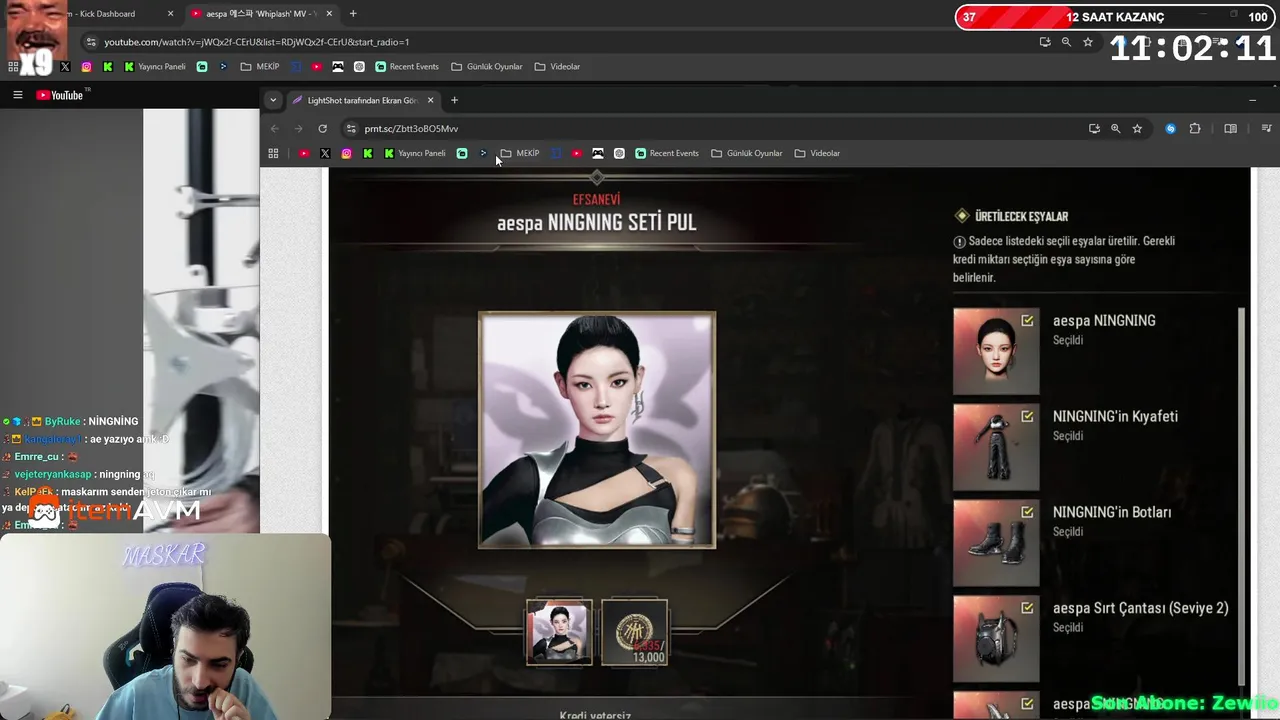Open Recent Events bookmark in back window
This screenshot has width=1280, height=720.
point(407,67)
